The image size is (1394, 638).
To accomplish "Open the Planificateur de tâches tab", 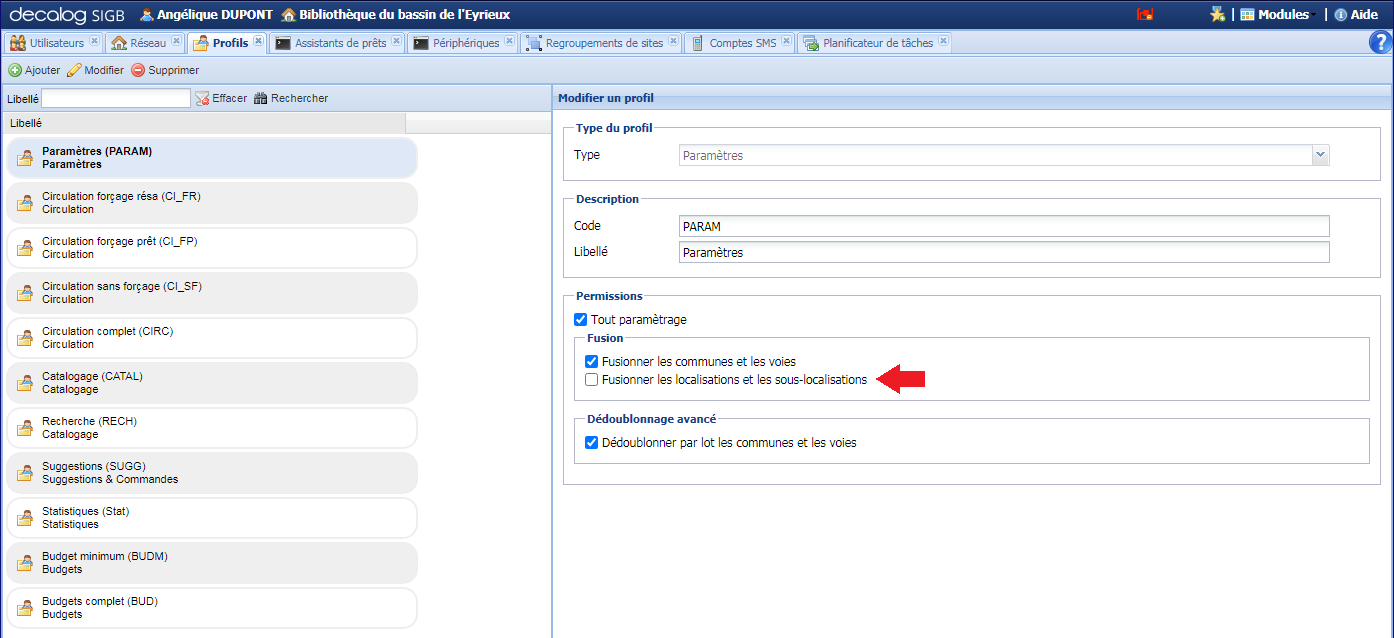I will (x=877, y=43).
